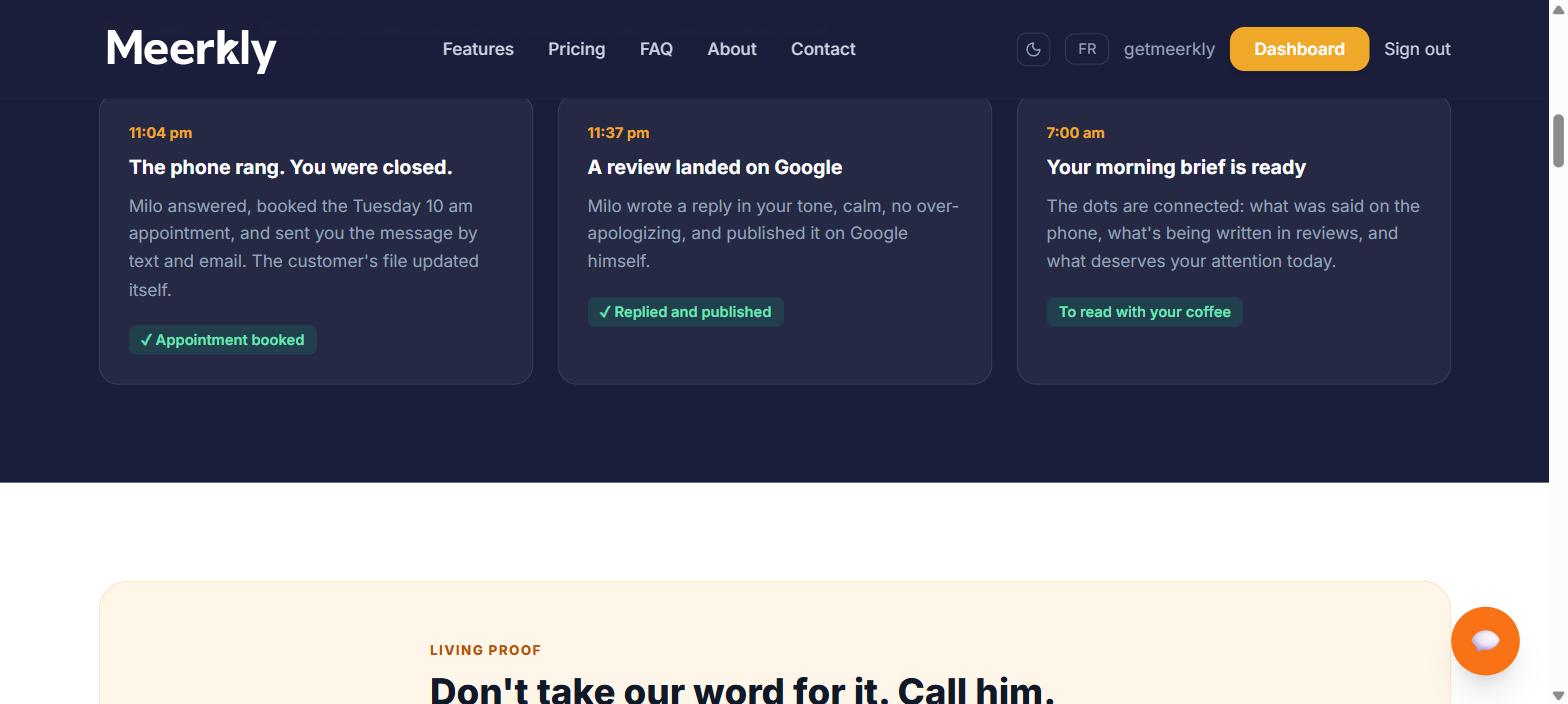
Task: Open the Features menu item
Action: click(478, 49)
